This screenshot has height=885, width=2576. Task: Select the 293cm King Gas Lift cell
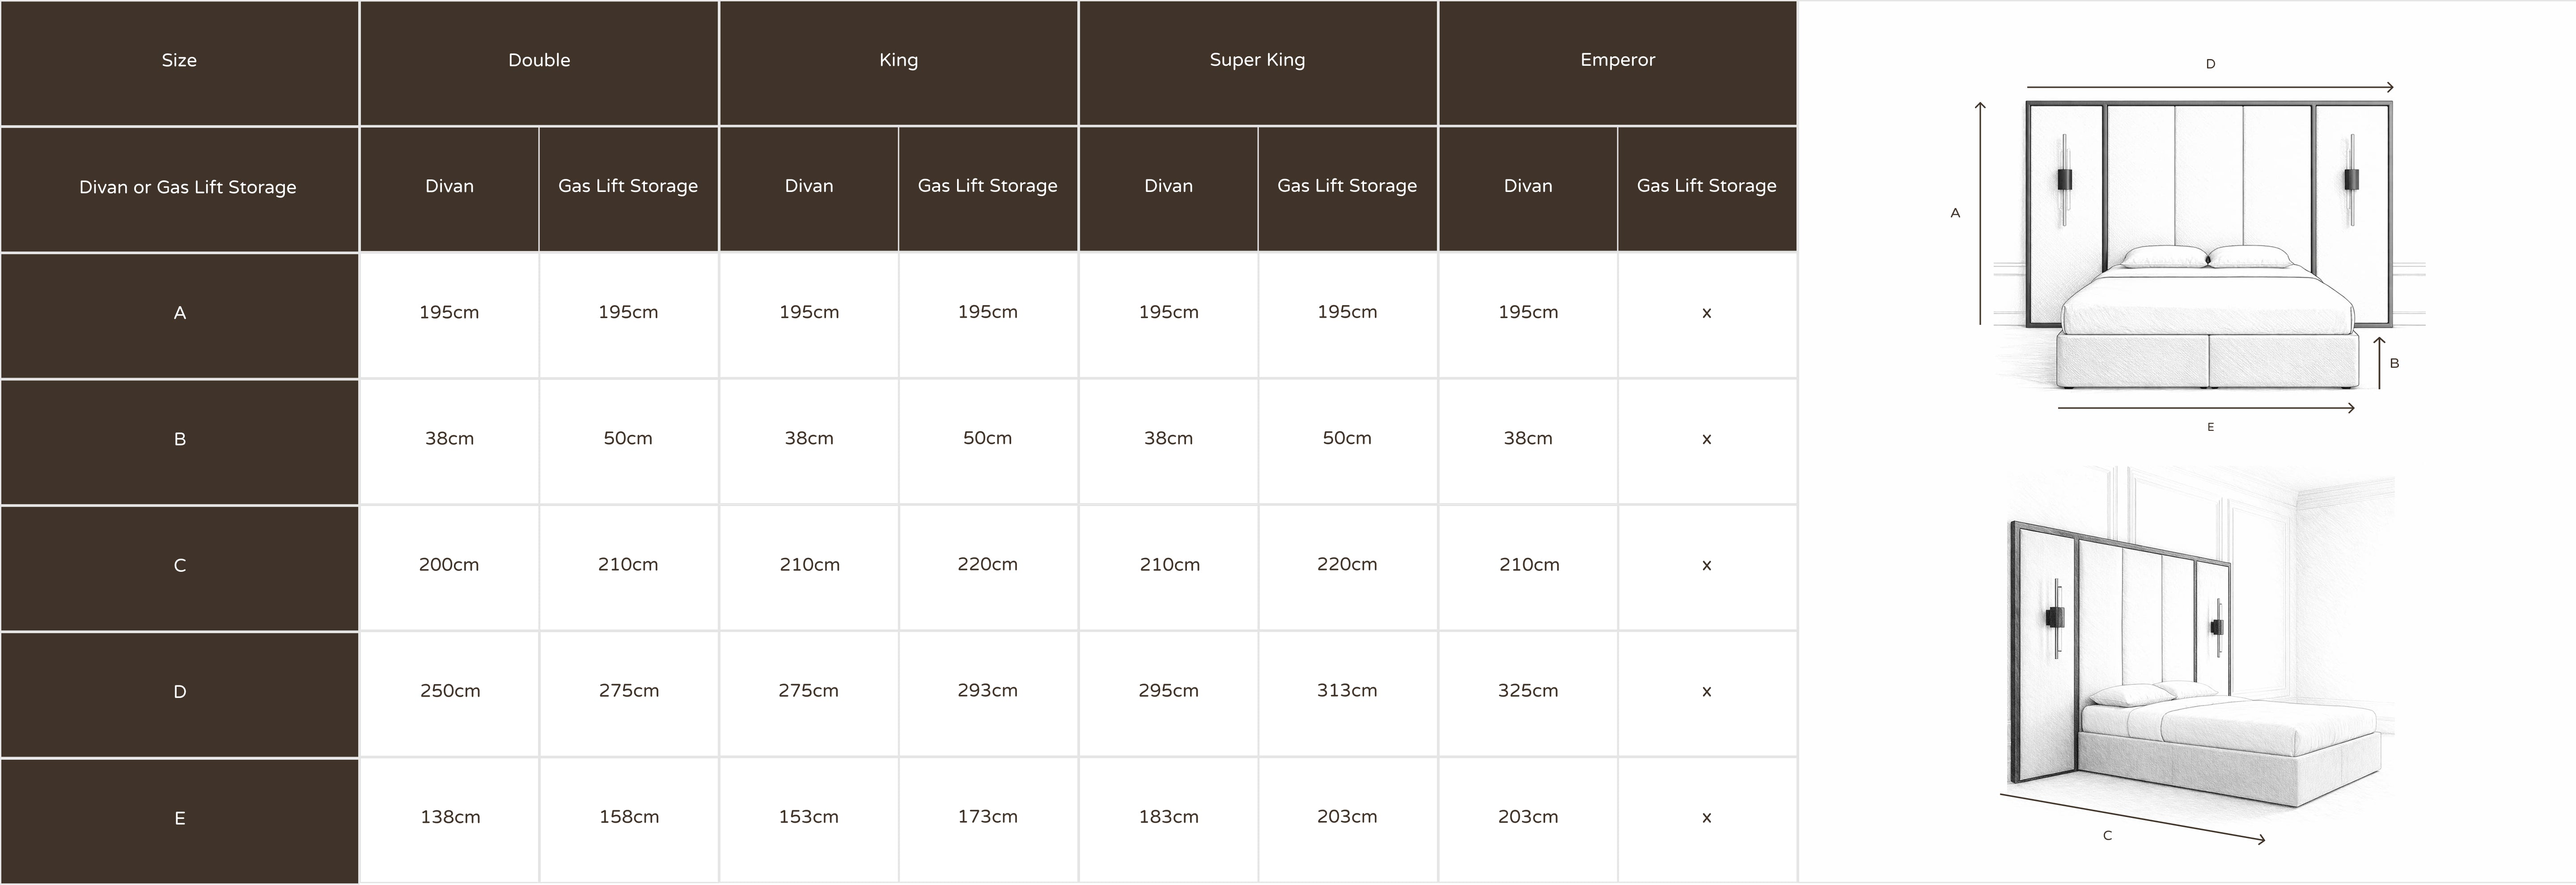[x=988, y=694]
